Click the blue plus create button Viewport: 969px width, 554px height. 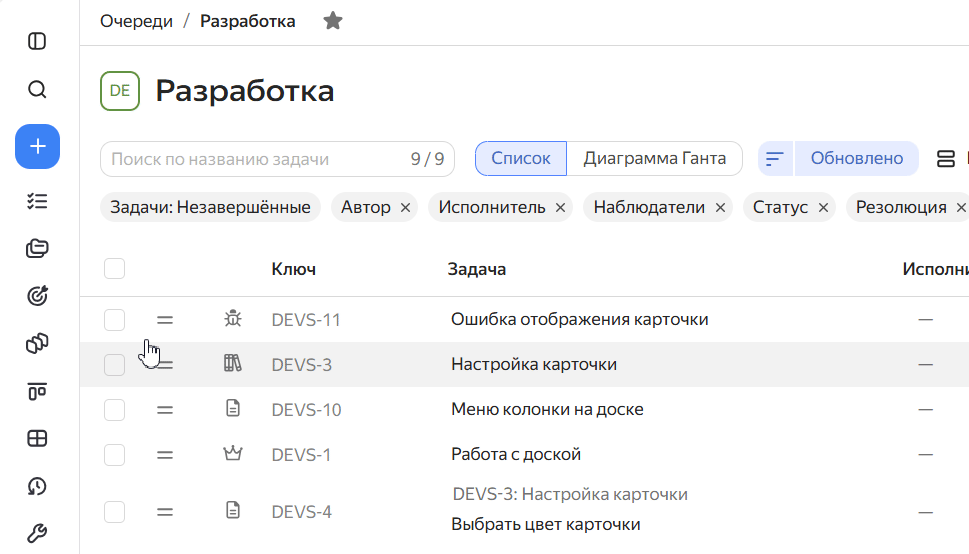[x=38, y=147]
